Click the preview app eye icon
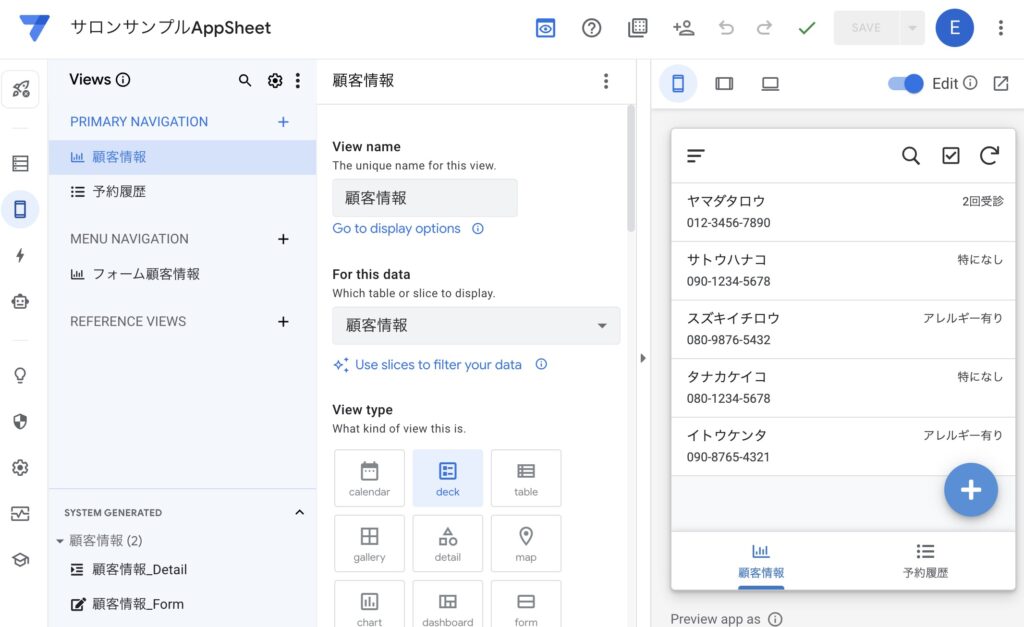Screen dimensions: 1024x627 coord(545,28)
